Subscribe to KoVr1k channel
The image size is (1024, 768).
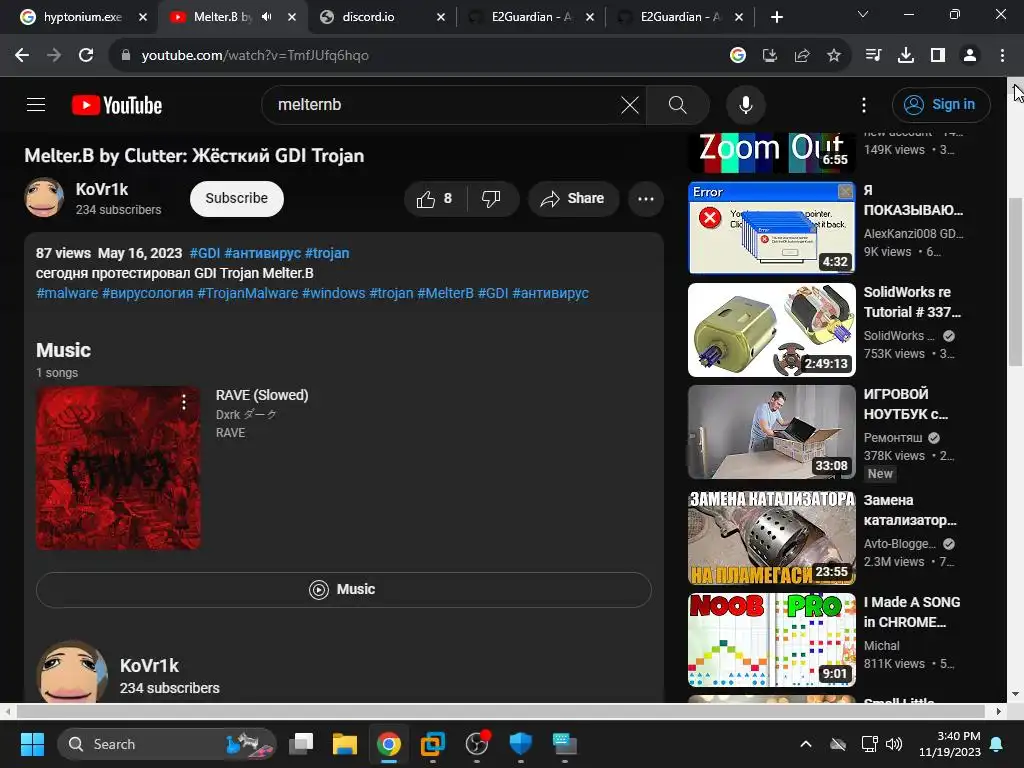coord(236,199)
